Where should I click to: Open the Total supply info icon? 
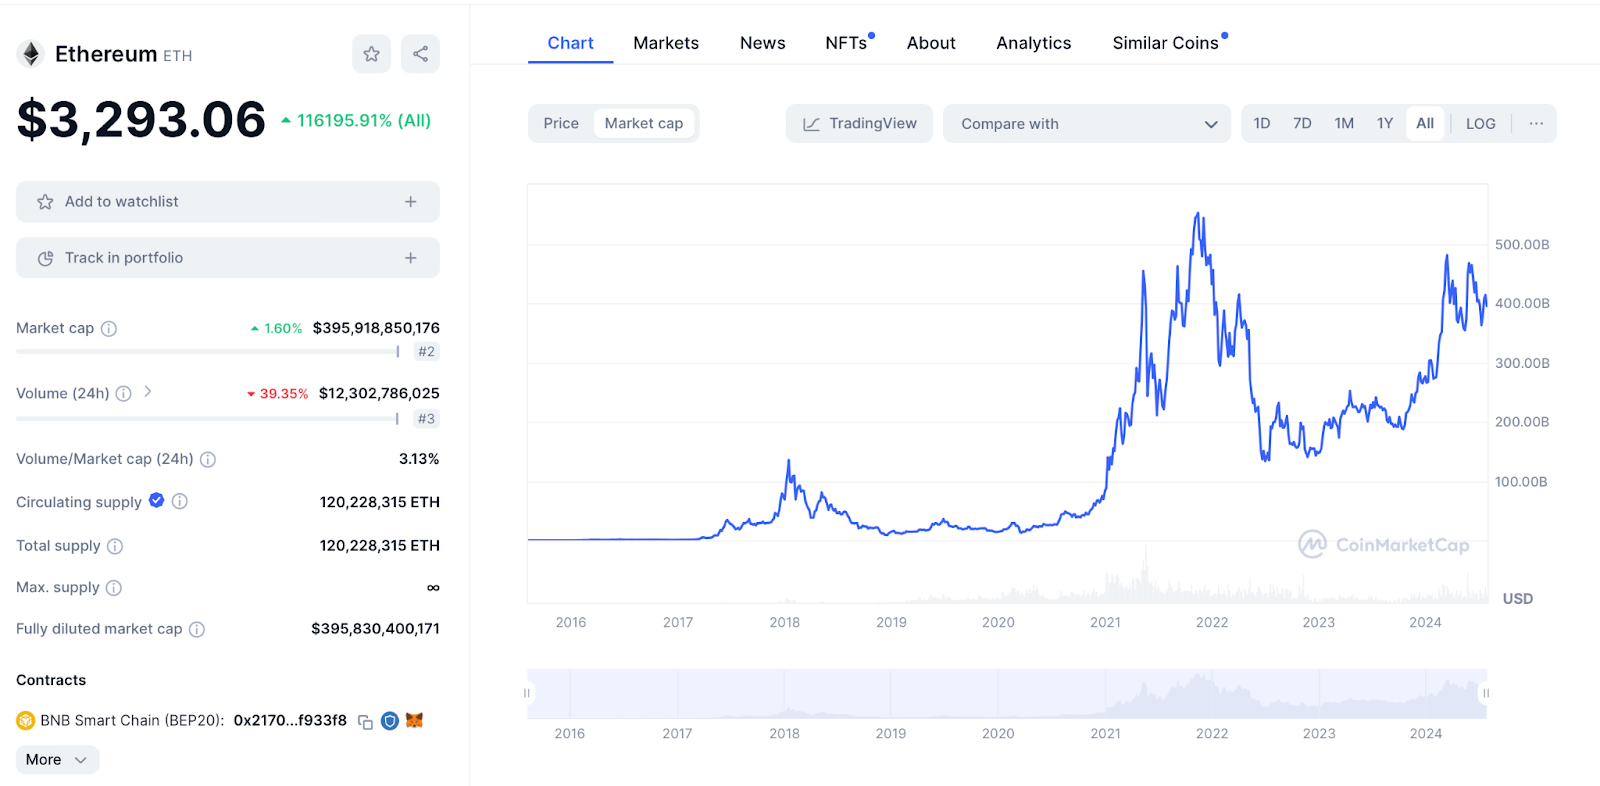pyautogui.click(x=115, y=546)
